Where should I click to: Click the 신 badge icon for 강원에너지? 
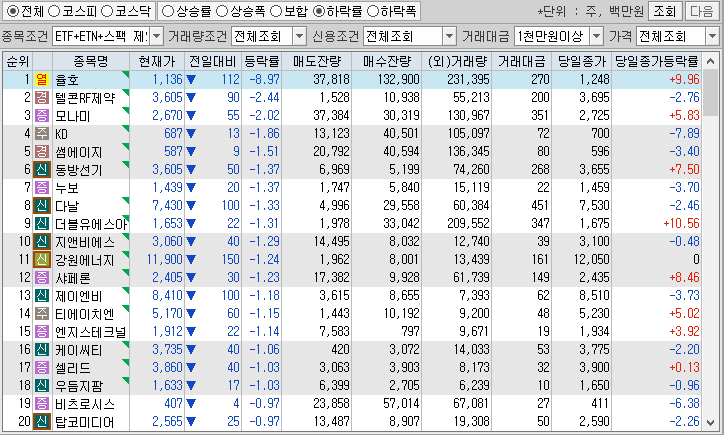click(x=42, y=260)
